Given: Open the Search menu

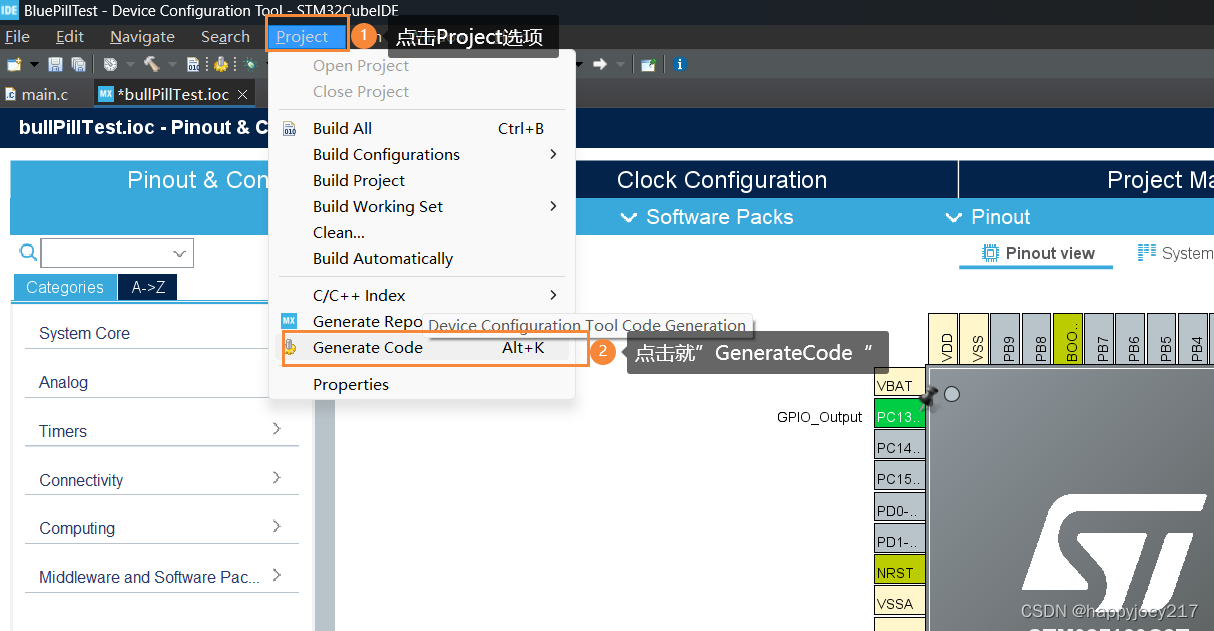Looking at the screenshot, I should [225, 36].
